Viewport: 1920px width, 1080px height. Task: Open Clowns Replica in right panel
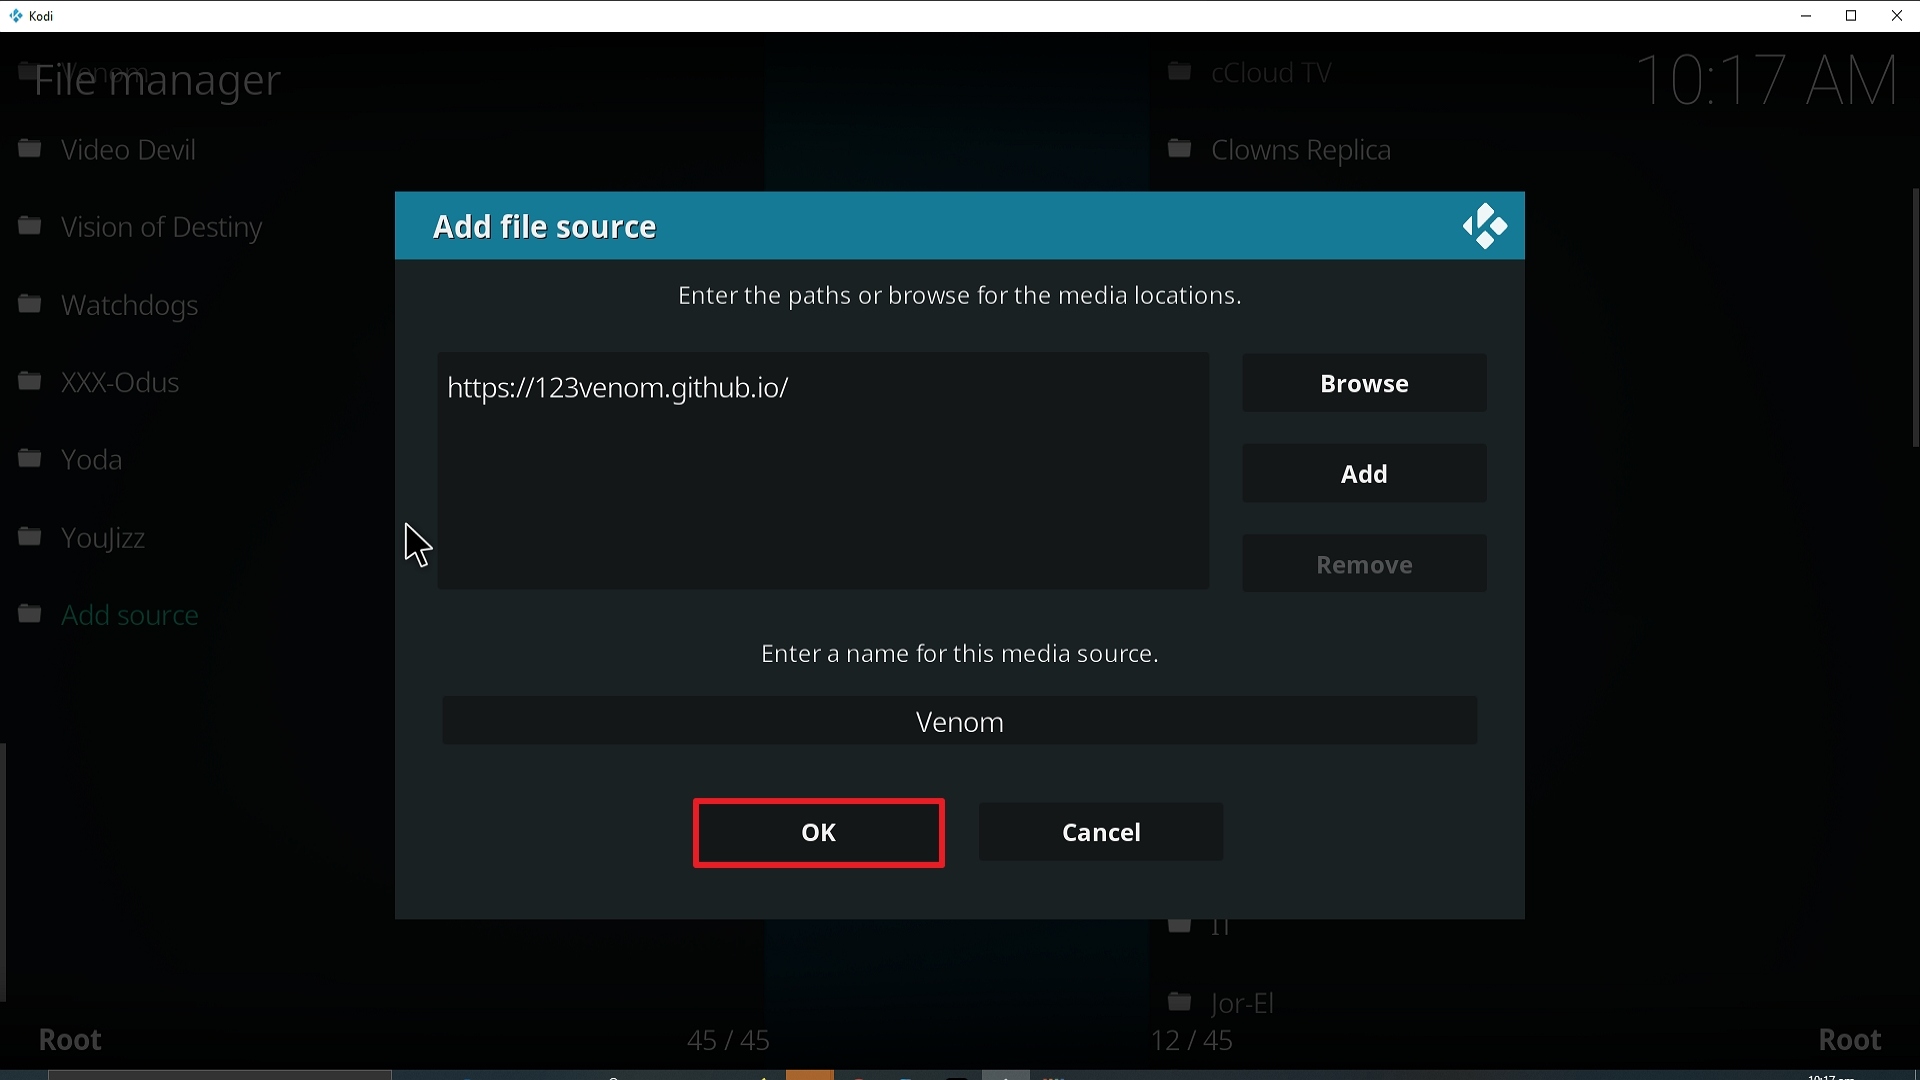pos(1301,151)
